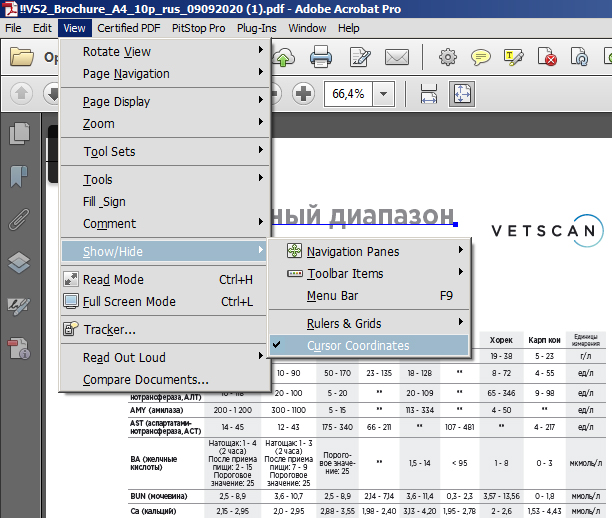The width and height of the screenshot is (612, 518).
Task: Add a sticky note comment icon
Action: click(480, 57)
